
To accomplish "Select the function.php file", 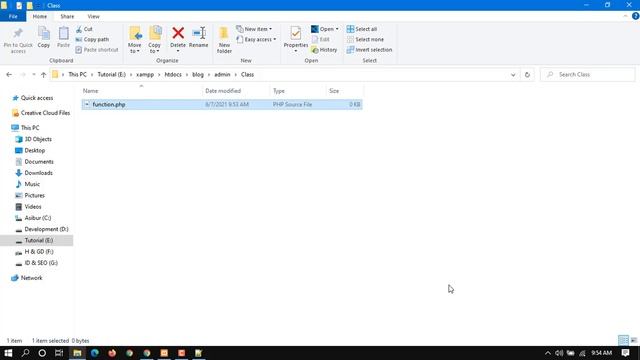I will click(222, 104).
